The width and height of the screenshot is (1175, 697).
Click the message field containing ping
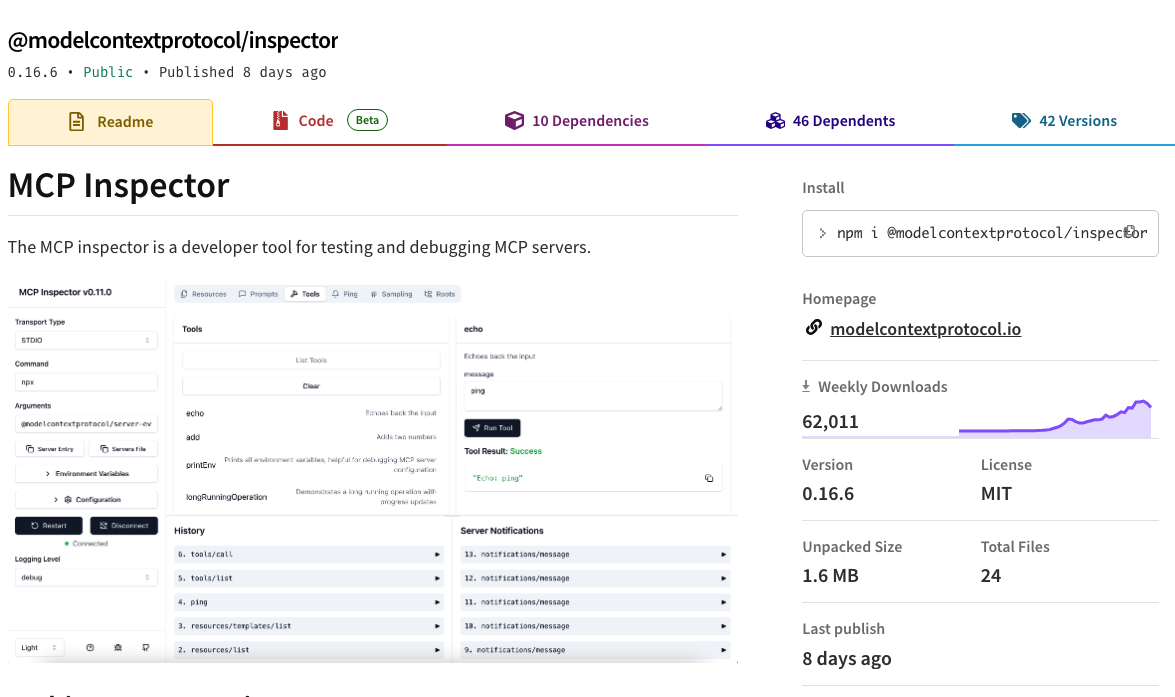pos(593,396)
